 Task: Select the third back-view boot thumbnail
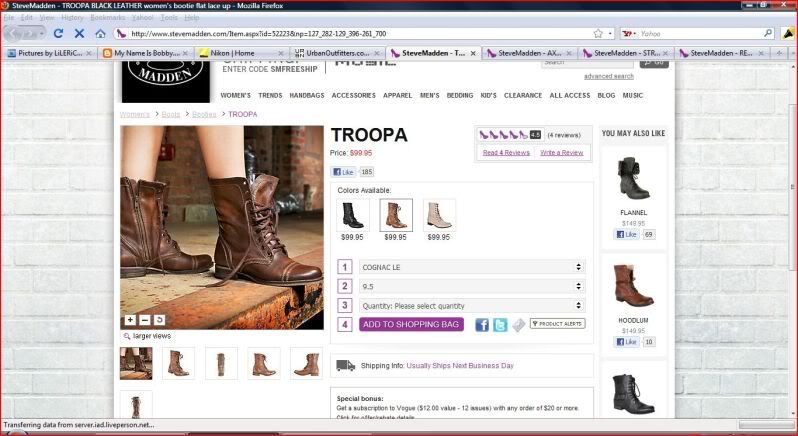pos(221,363)
